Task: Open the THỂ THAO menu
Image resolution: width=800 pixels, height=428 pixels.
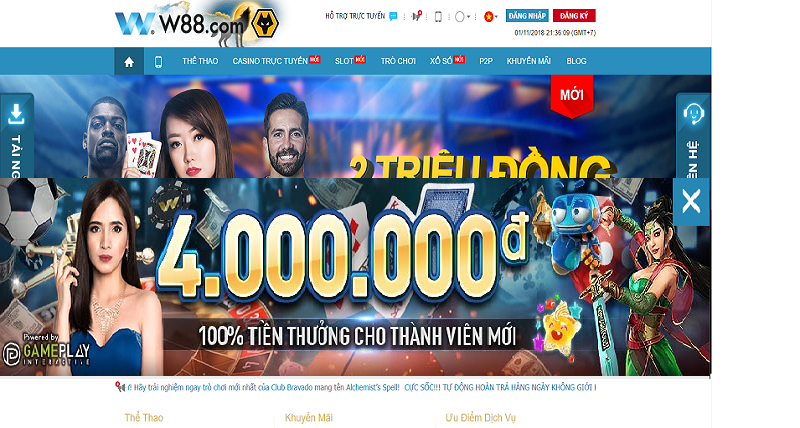Action: (x=200, y=61)
